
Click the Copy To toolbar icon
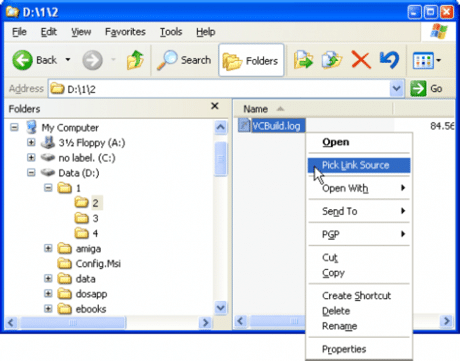coord(332,60)
